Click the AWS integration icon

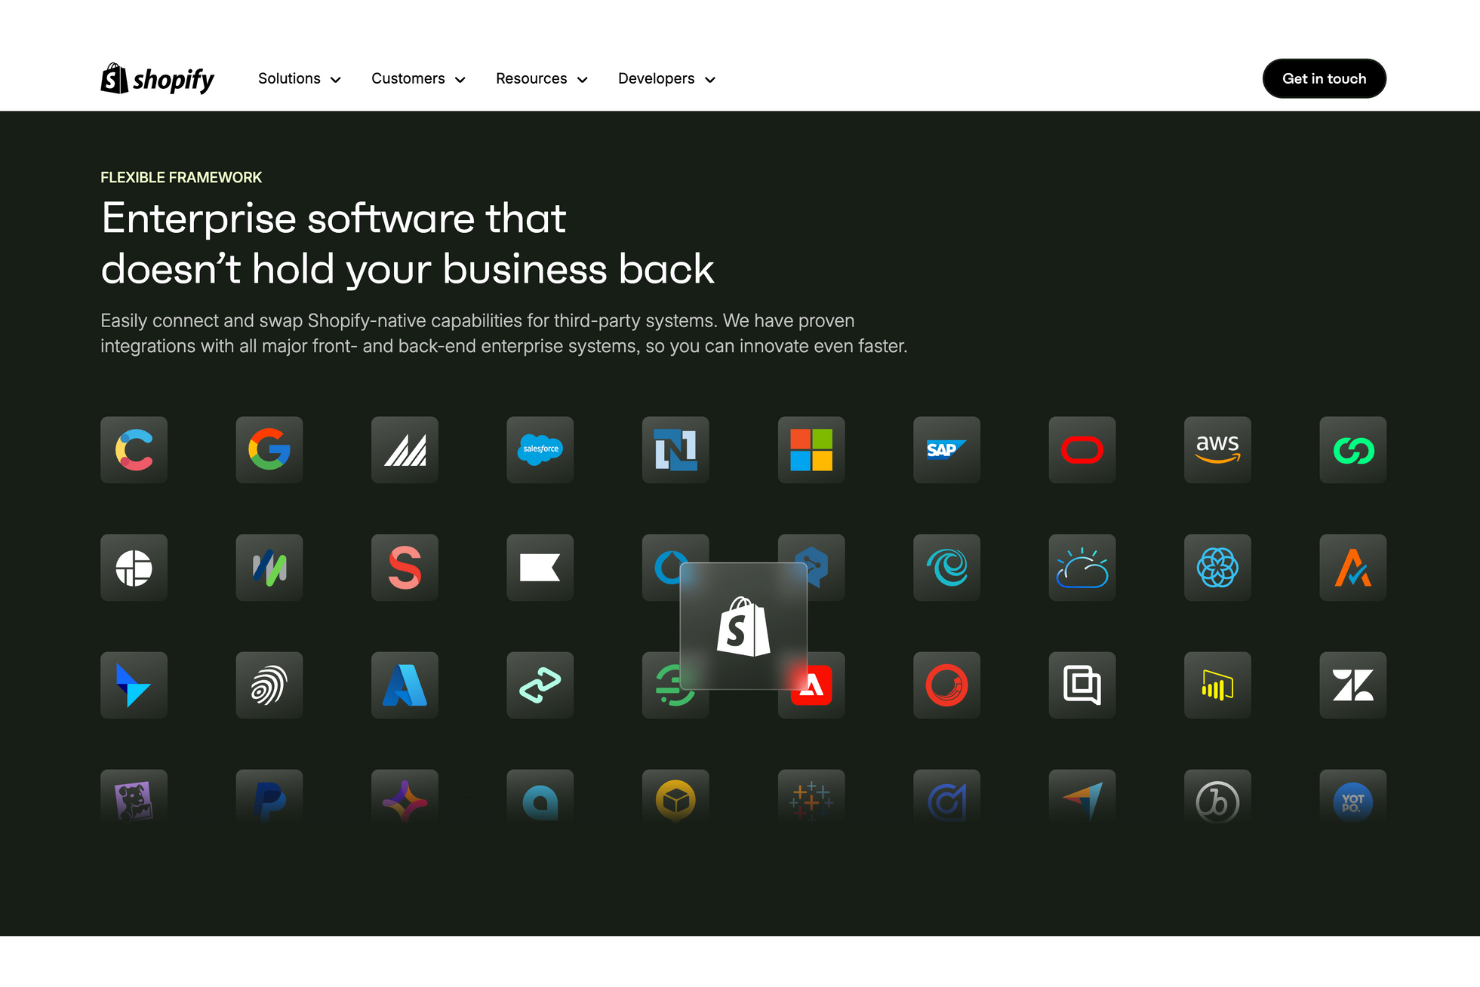1217,450
